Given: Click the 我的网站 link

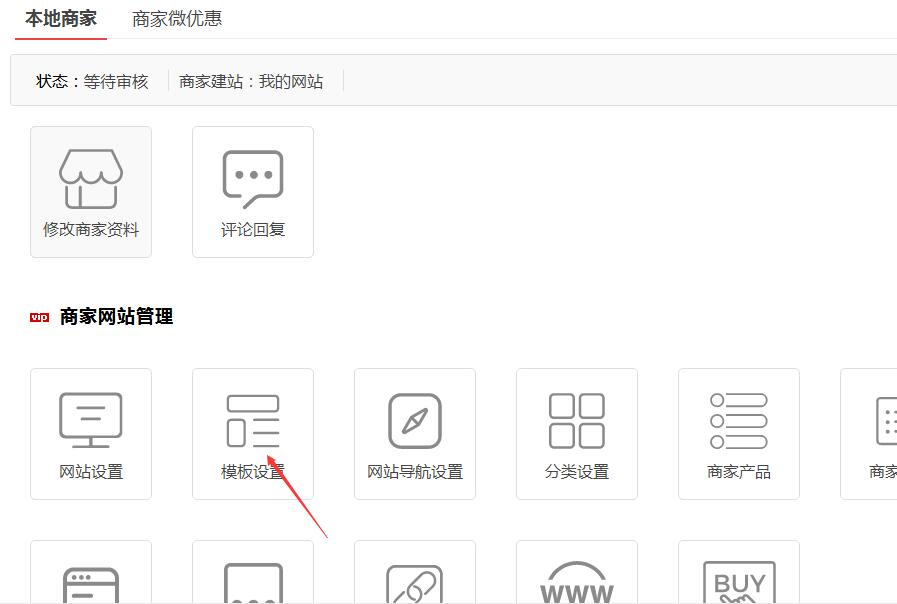Looking at the screenshot, I should 291,82.
